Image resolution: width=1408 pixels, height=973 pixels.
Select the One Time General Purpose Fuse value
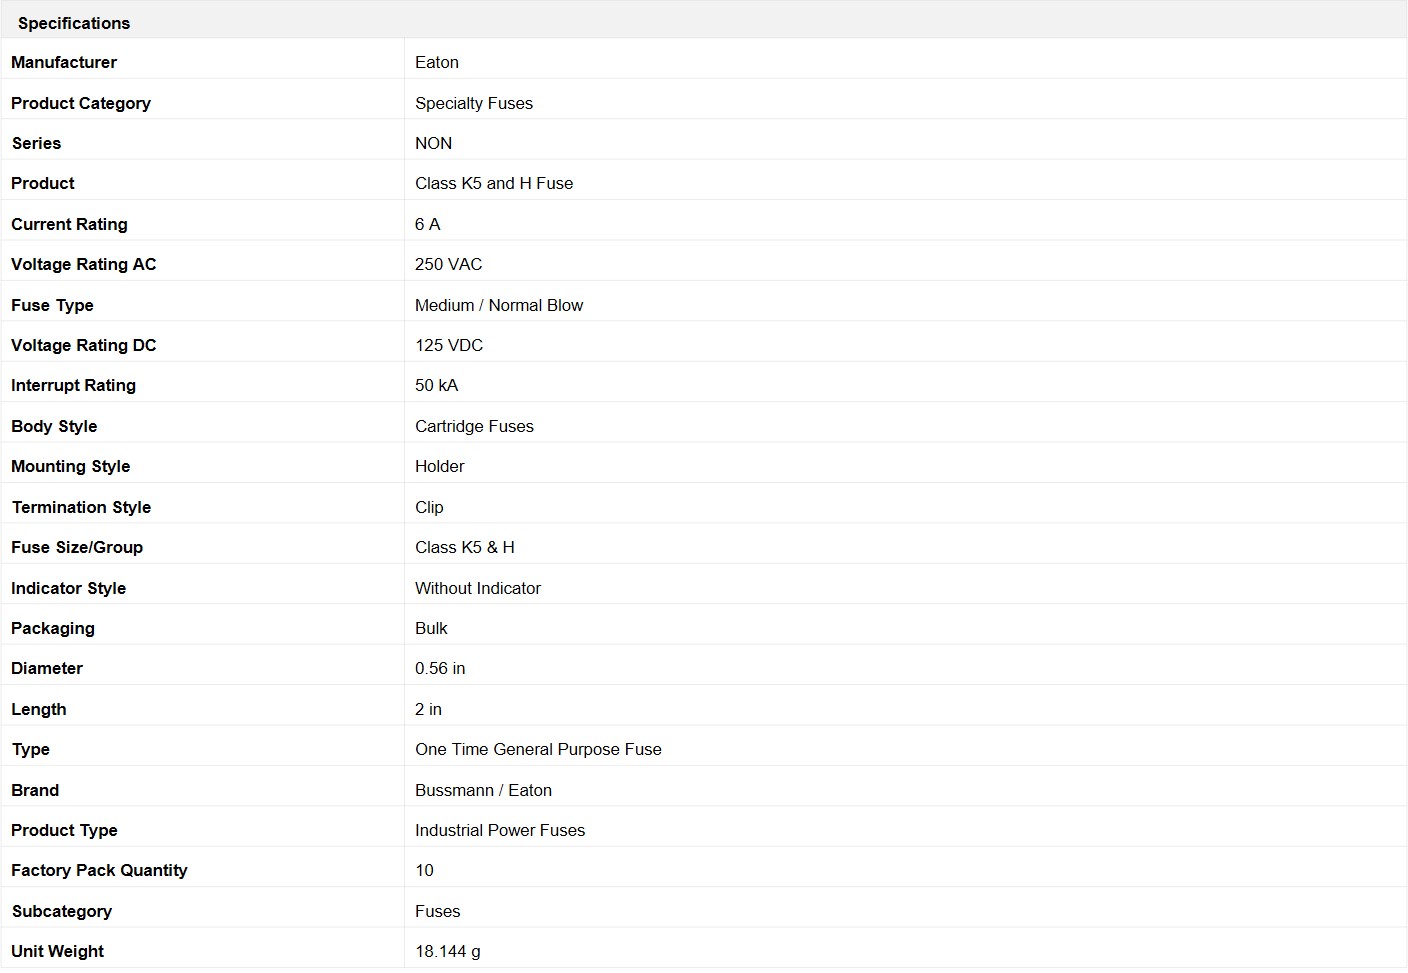pos(538,749)
